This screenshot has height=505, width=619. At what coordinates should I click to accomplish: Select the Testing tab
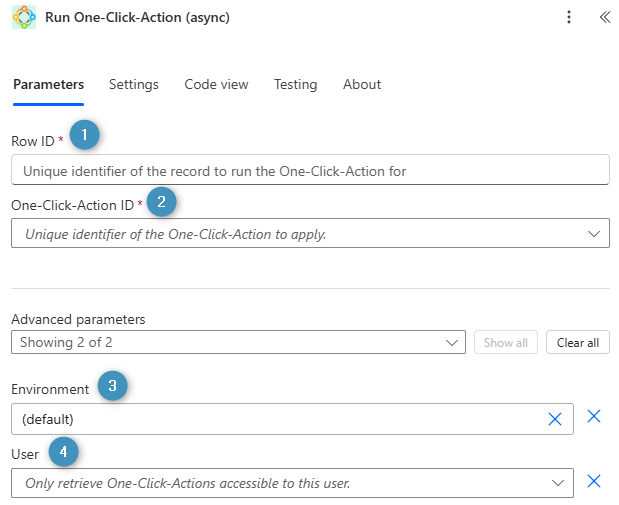(x=295, y=85)
